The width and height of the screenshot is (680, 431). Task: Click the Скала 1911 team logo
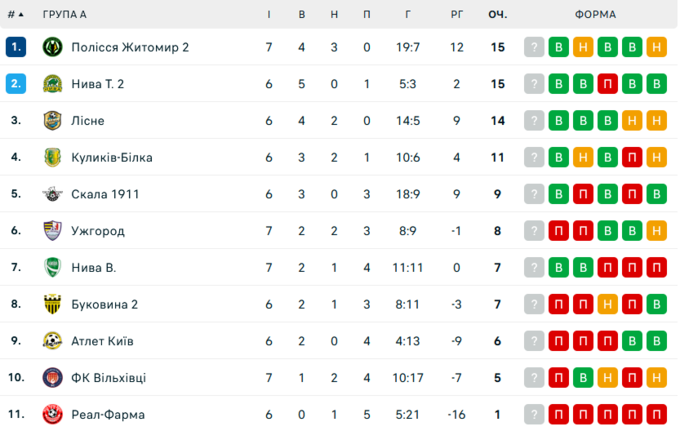(x=52, y=194)
